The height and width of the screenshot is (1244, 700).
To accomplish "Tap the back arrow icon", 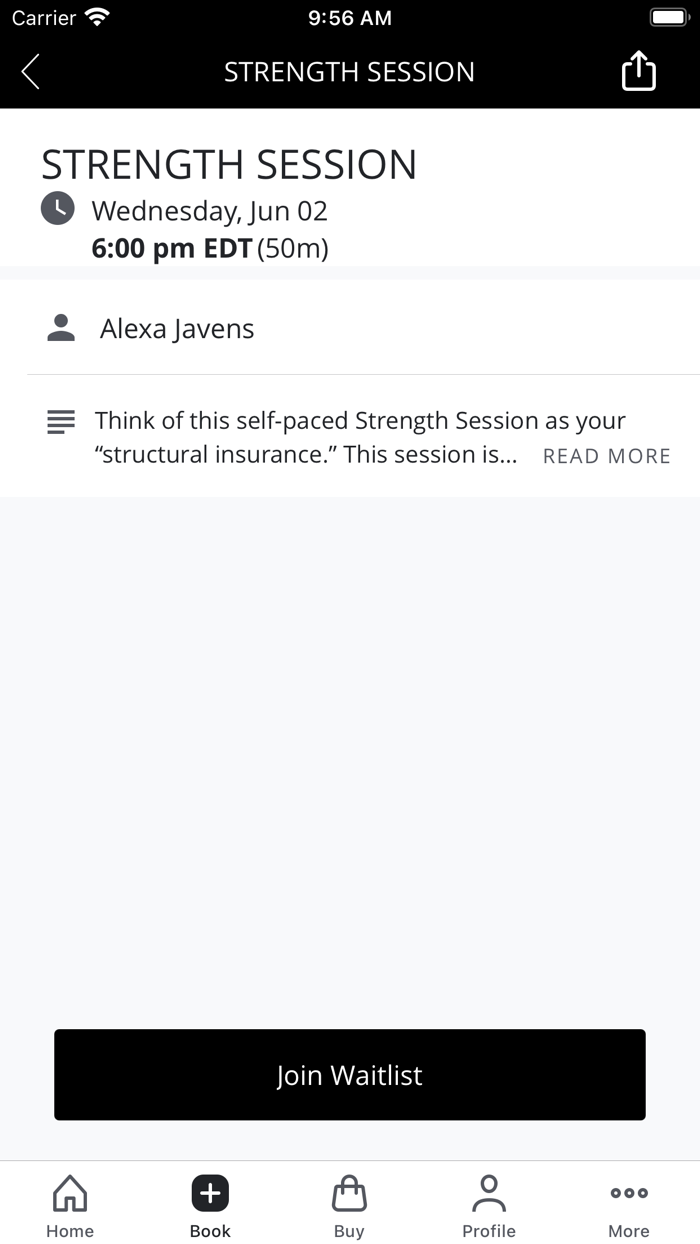I will (x=31, y=72).
